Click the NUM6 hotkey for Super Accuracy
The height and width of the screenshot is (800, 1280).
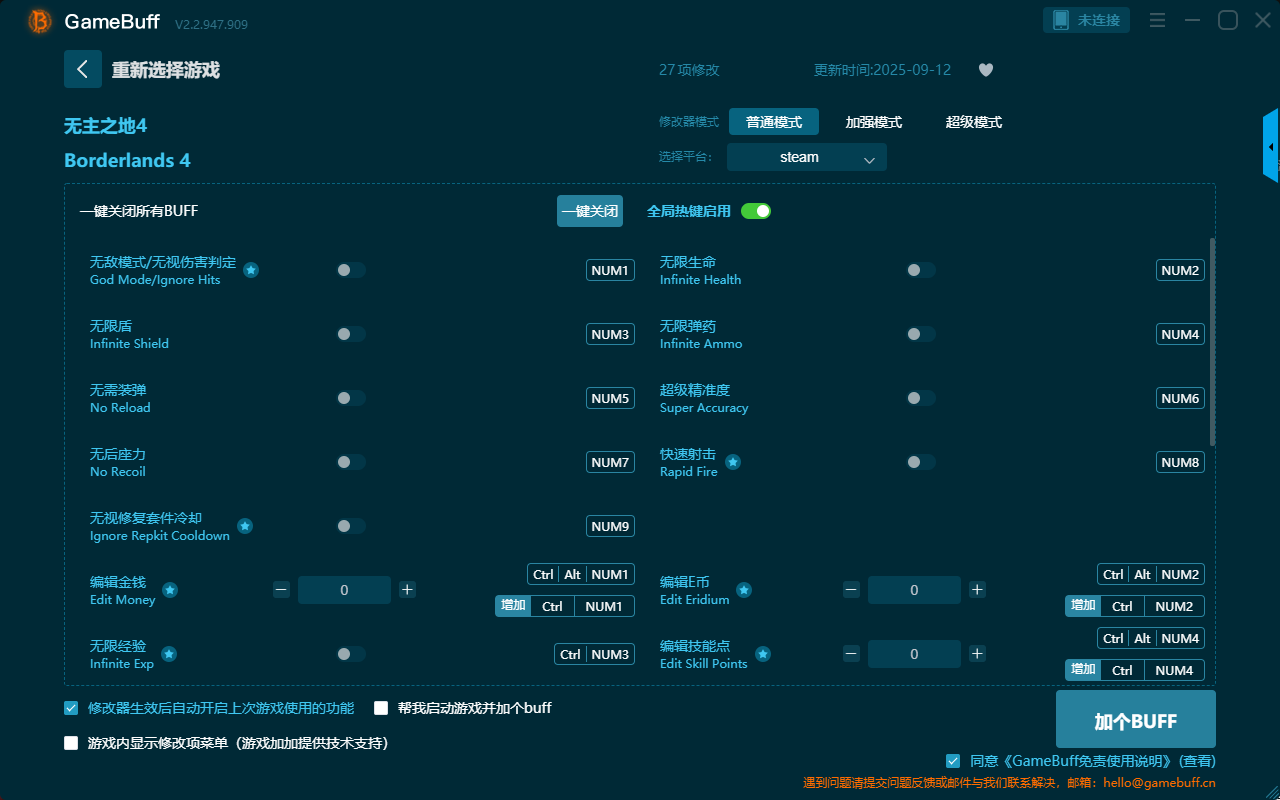[1180, 398]
